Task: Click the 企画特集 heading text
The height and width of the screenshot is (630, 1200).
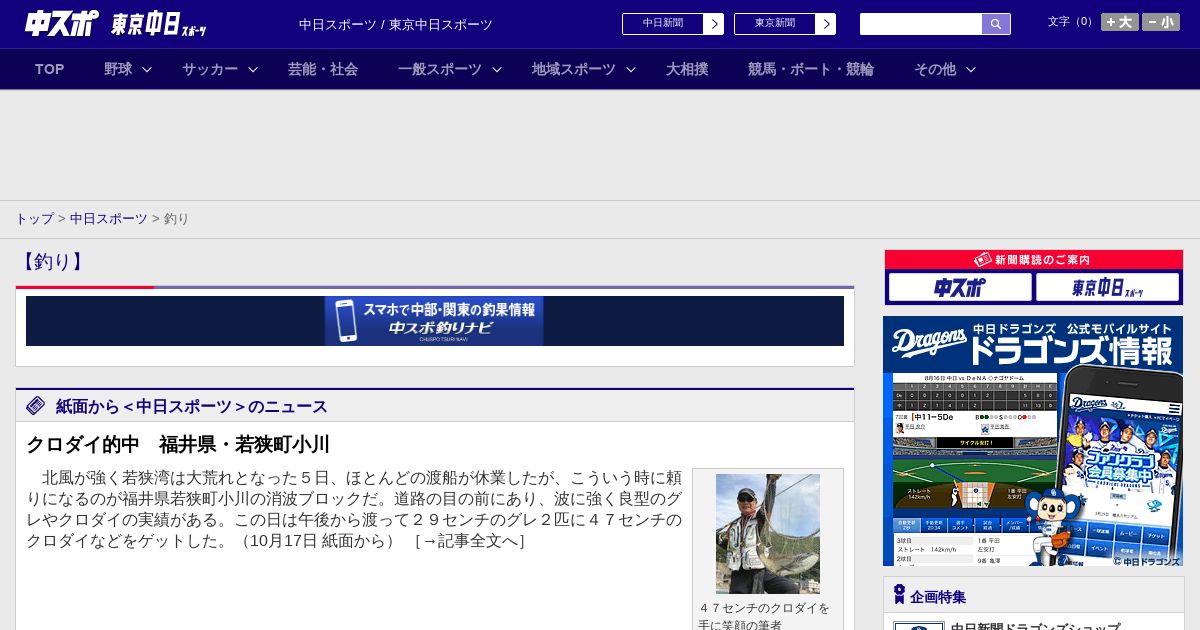Action: pos(938,597)
